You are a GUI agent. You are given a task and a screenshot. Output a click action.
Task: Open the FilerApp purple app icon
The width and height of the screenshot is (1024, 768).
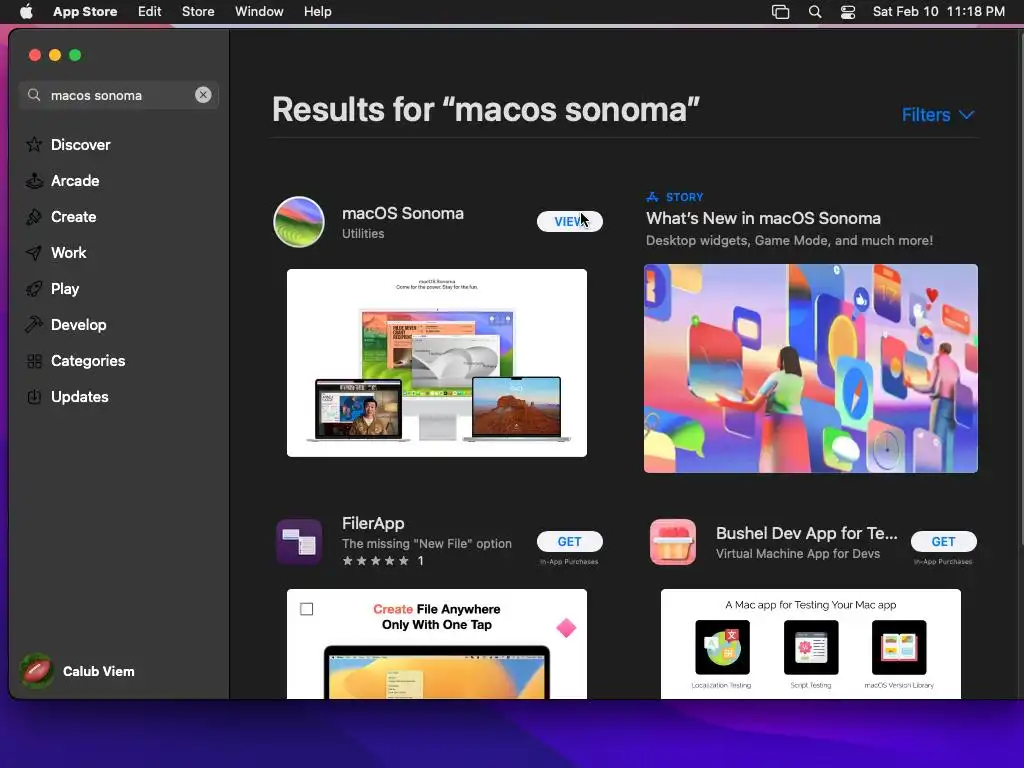(x=299, y=541)
